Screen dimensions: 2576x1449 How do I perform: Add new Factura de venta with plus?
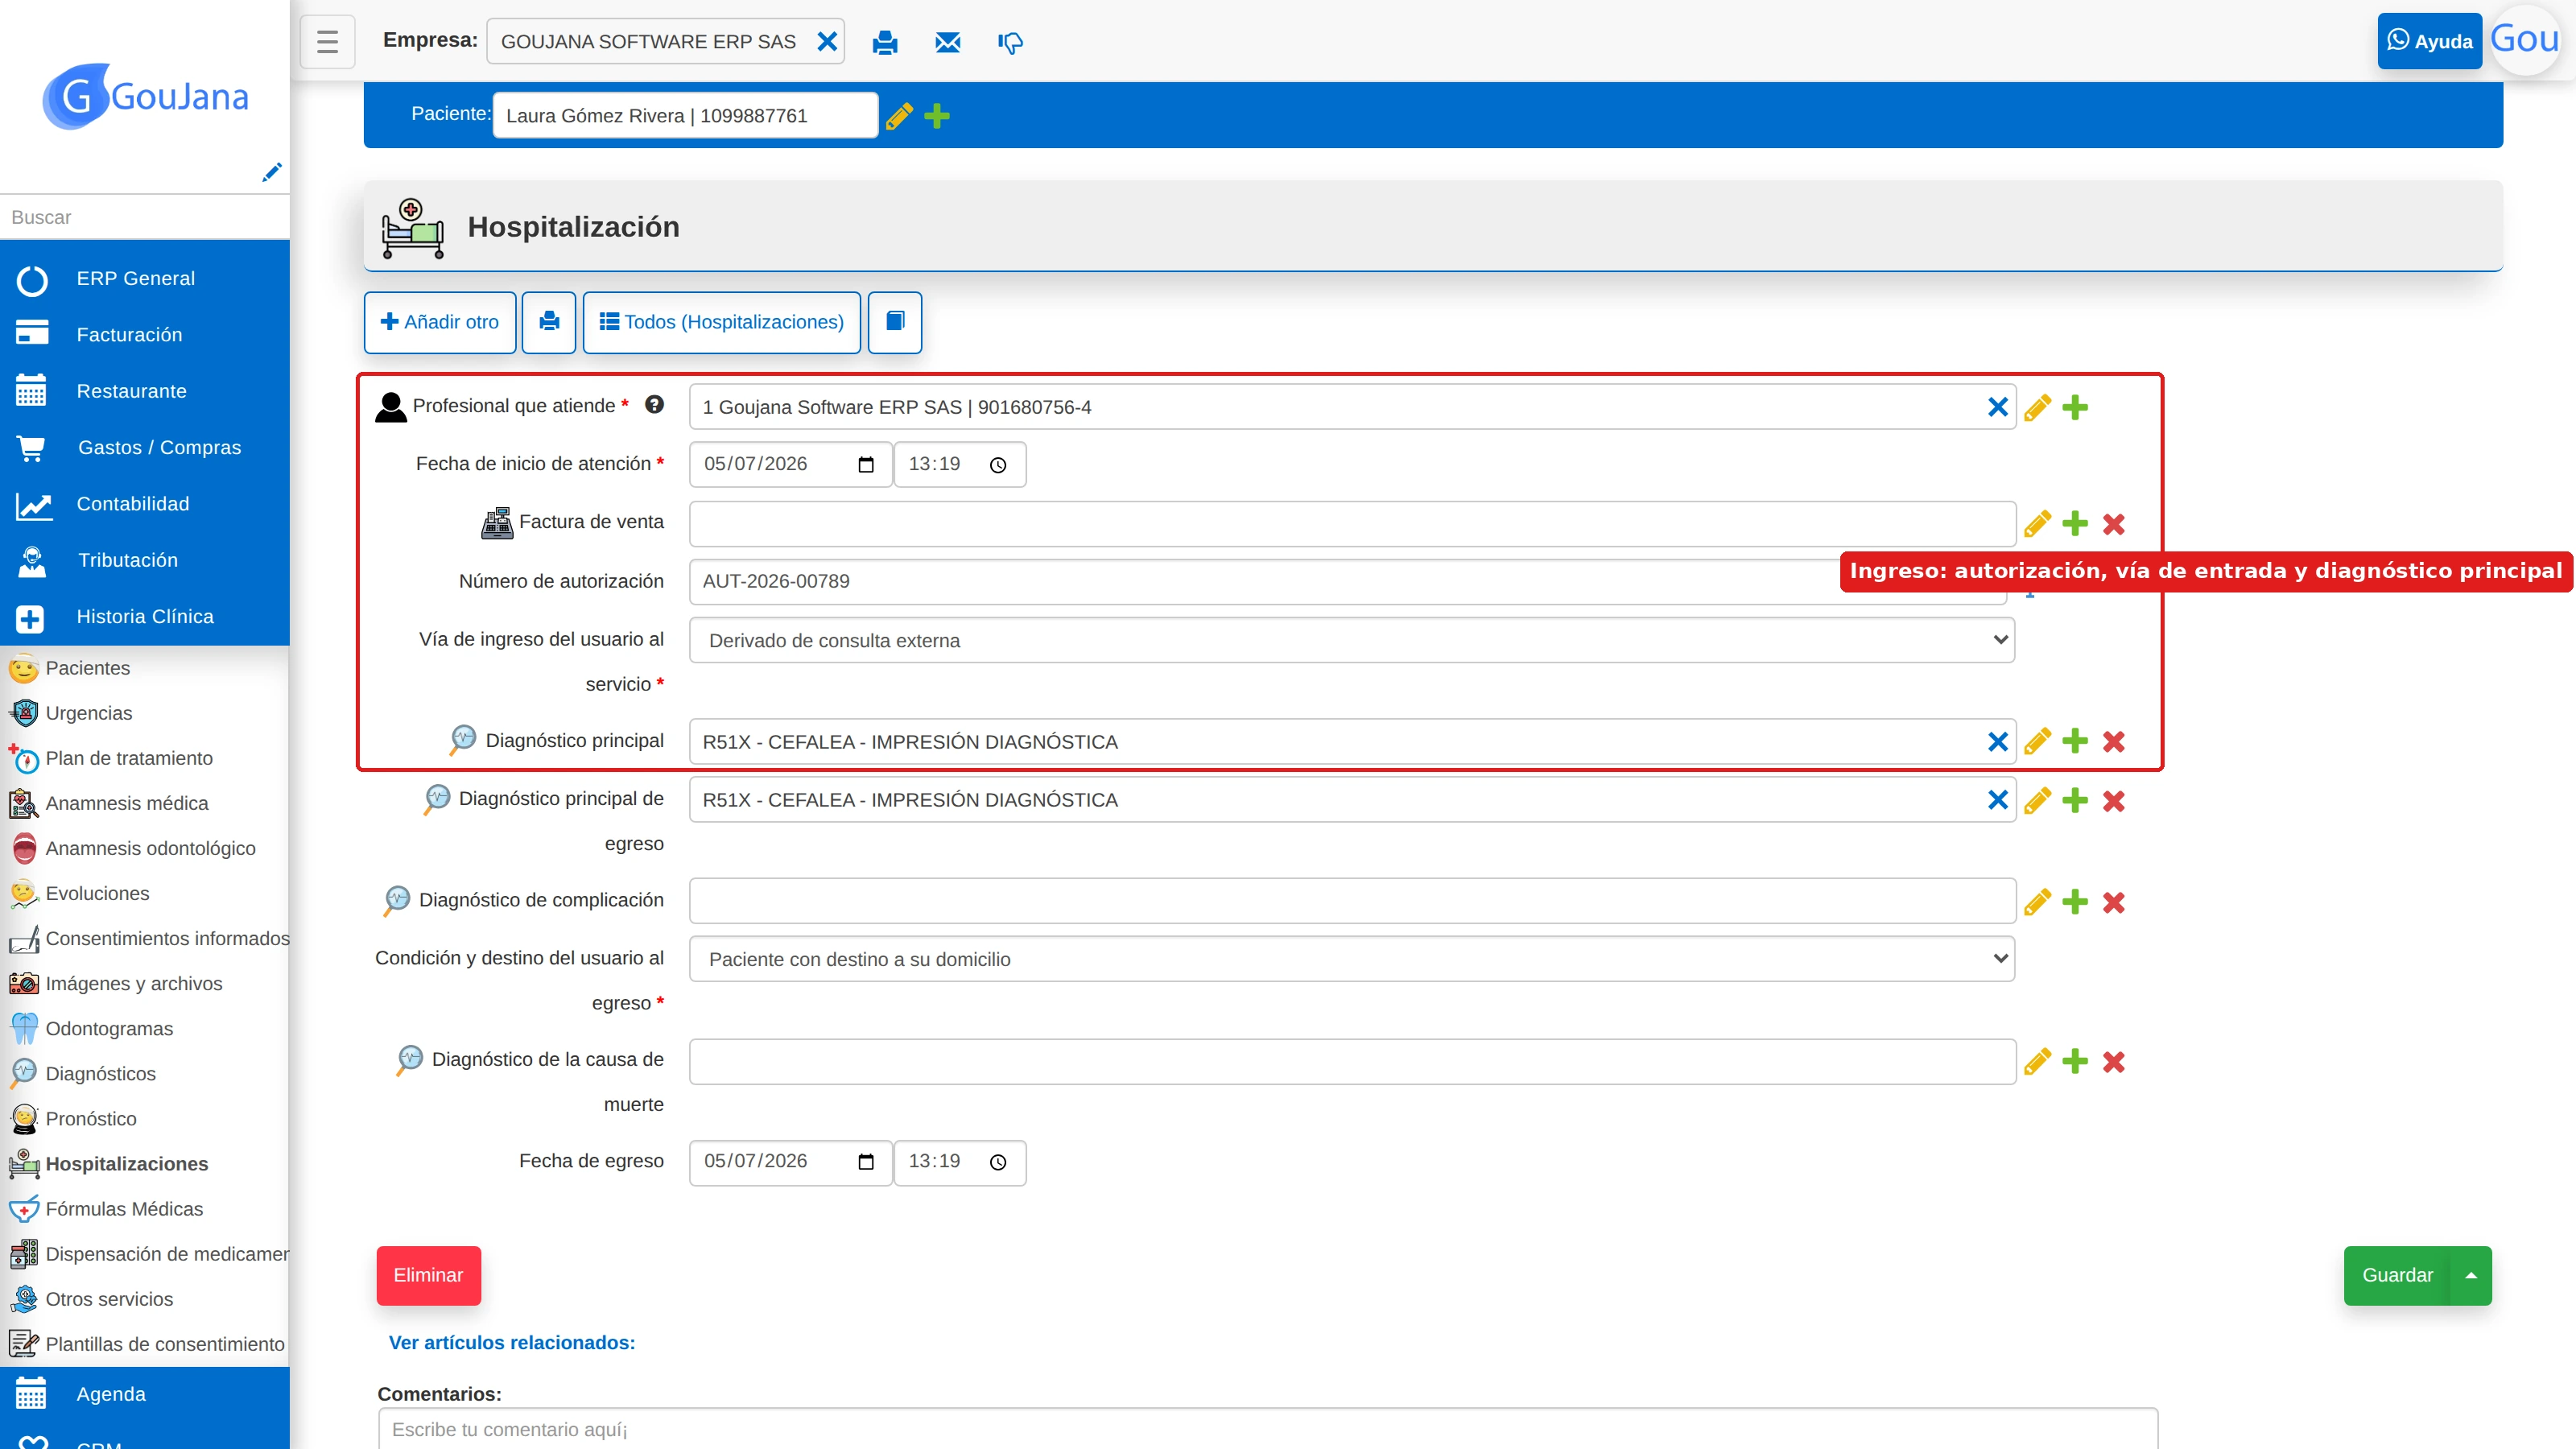coord(2075,523)
